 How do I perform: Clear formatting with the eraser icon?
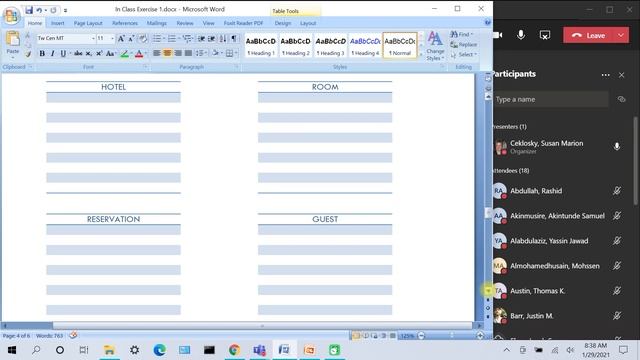(142, 38)
